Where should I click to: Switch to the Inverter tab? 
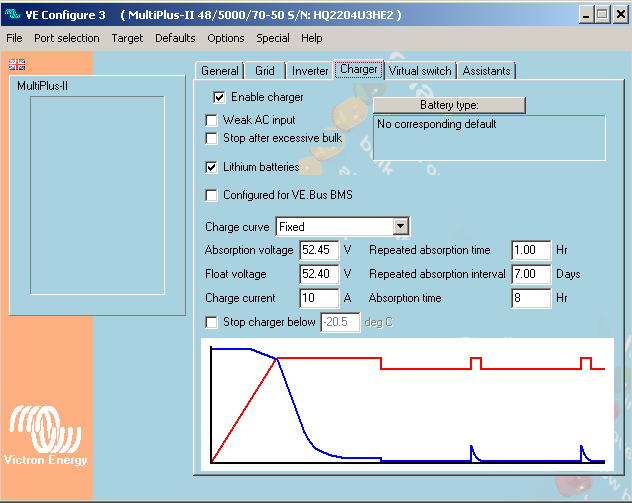[310, 71]
